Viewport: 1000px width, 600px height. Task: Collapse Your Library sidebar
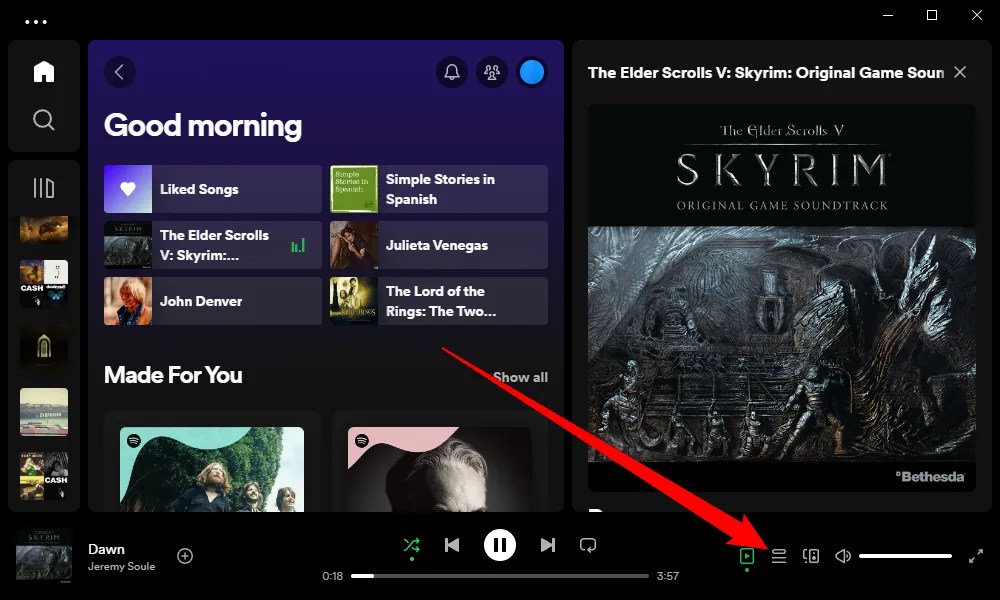point(44,186)
